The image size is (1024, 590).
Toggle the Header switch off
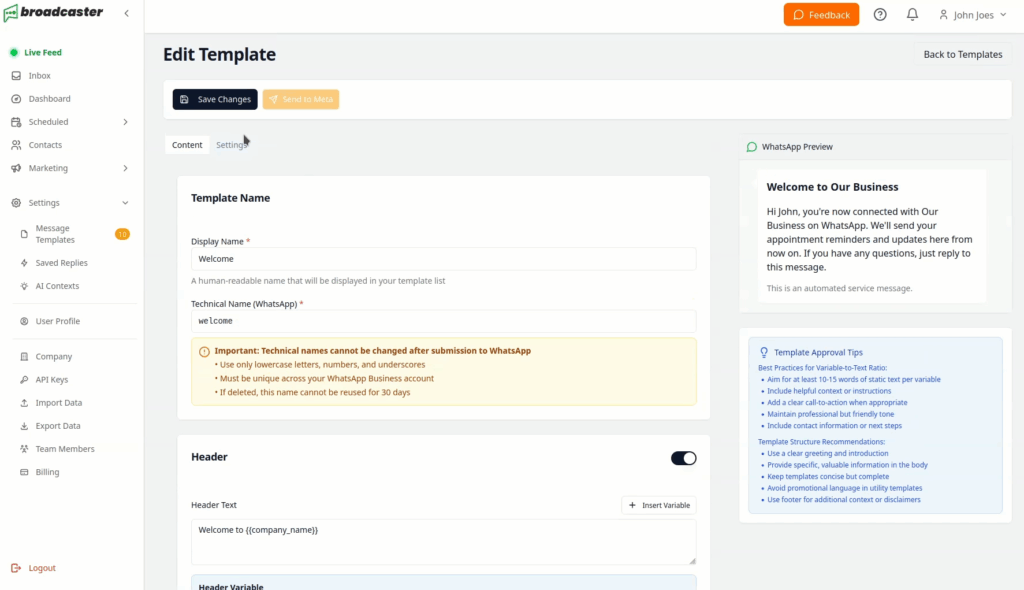pyautogui.click(x=684, y=458)
